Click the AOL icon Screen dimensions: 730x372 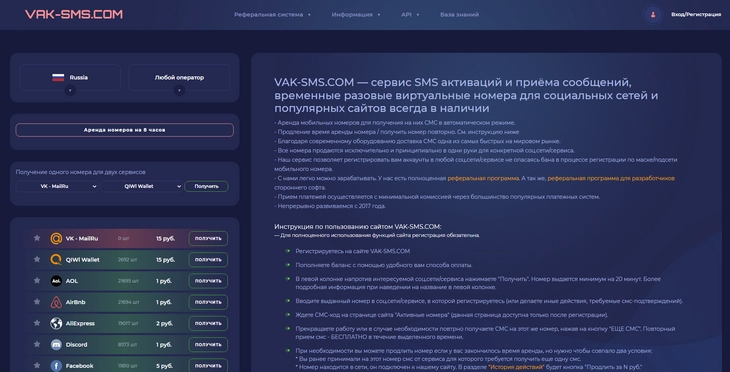(x=56, y=281)
